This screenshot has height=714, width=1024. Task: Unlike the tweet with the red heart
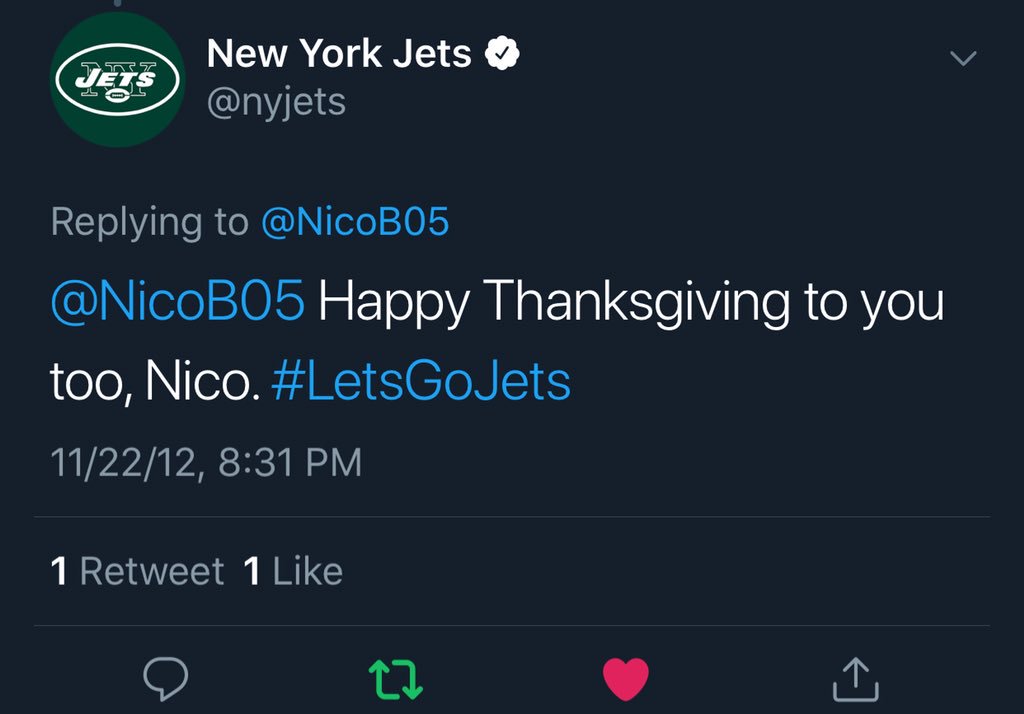click(x=626, y=679)
